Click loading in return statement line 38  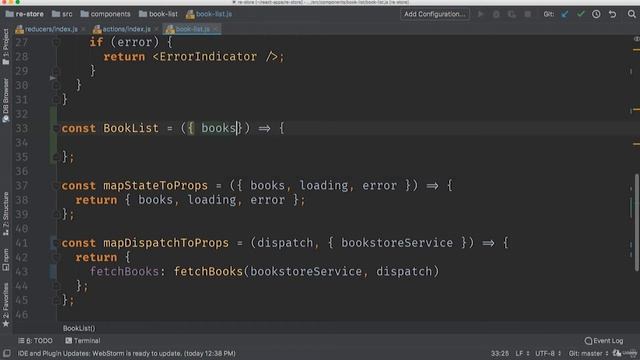[x=211, y=200]
